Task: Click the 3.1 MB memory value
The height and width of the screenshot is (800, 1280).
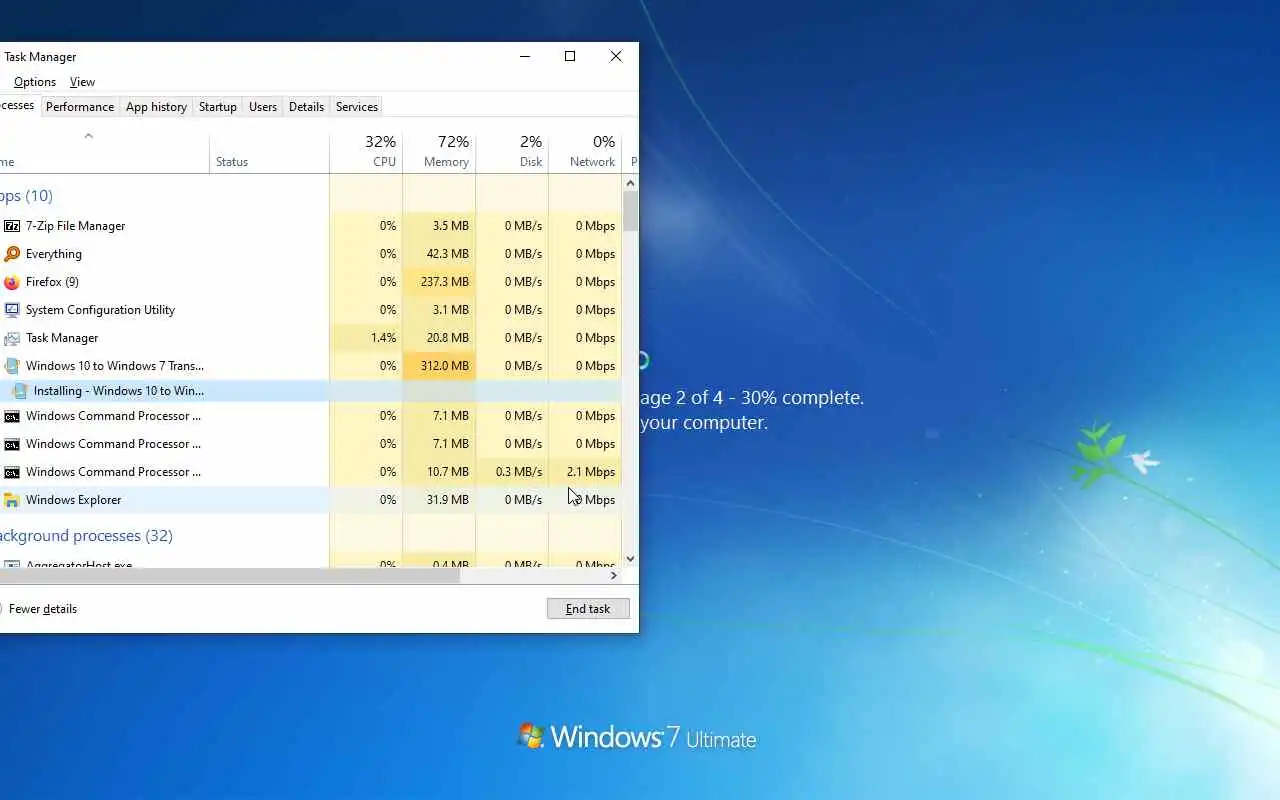Action: pyautogui.click(x=451, y=310)
